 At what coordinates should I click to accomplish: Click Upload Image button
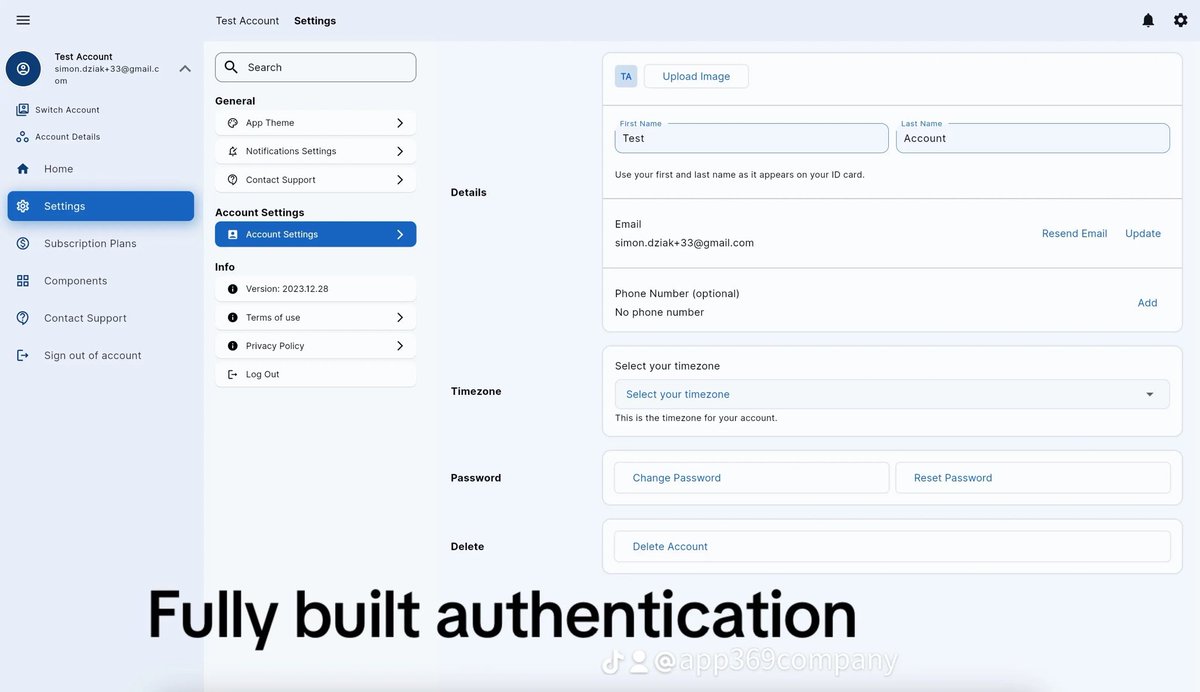pyautogui.click(x=696, y=76)
